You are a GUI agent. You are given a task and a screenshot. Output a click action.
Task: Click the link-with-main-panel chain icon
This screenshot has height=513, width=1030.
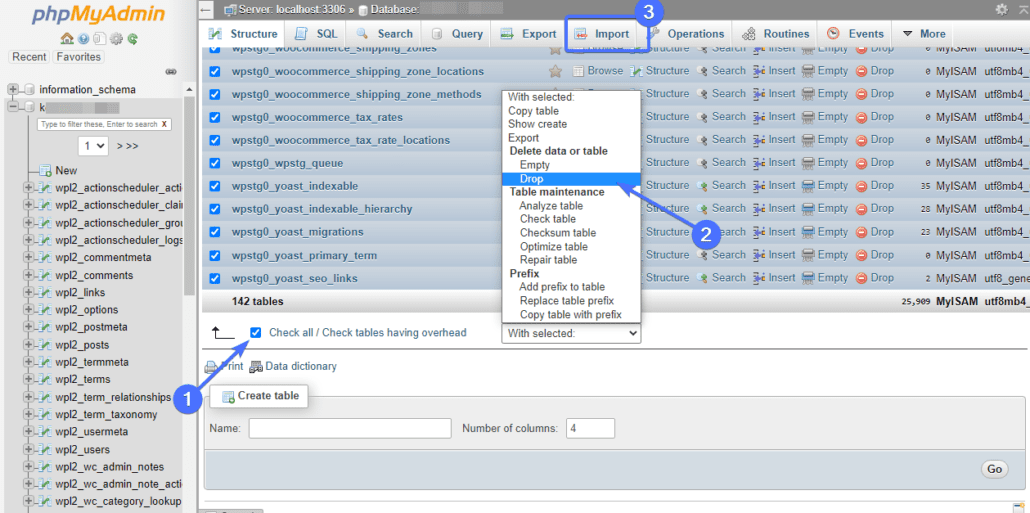[x=171, y=71]
